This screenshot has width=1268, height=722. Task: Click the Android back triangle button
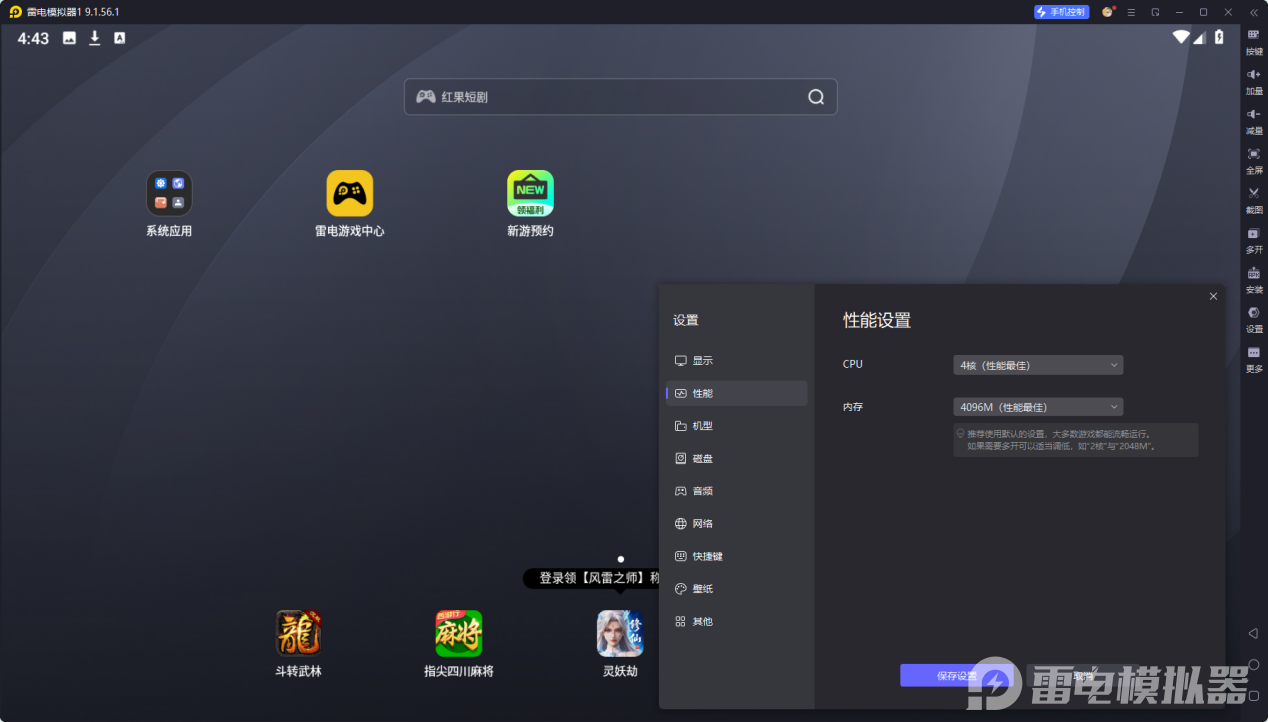[1253, 633]
